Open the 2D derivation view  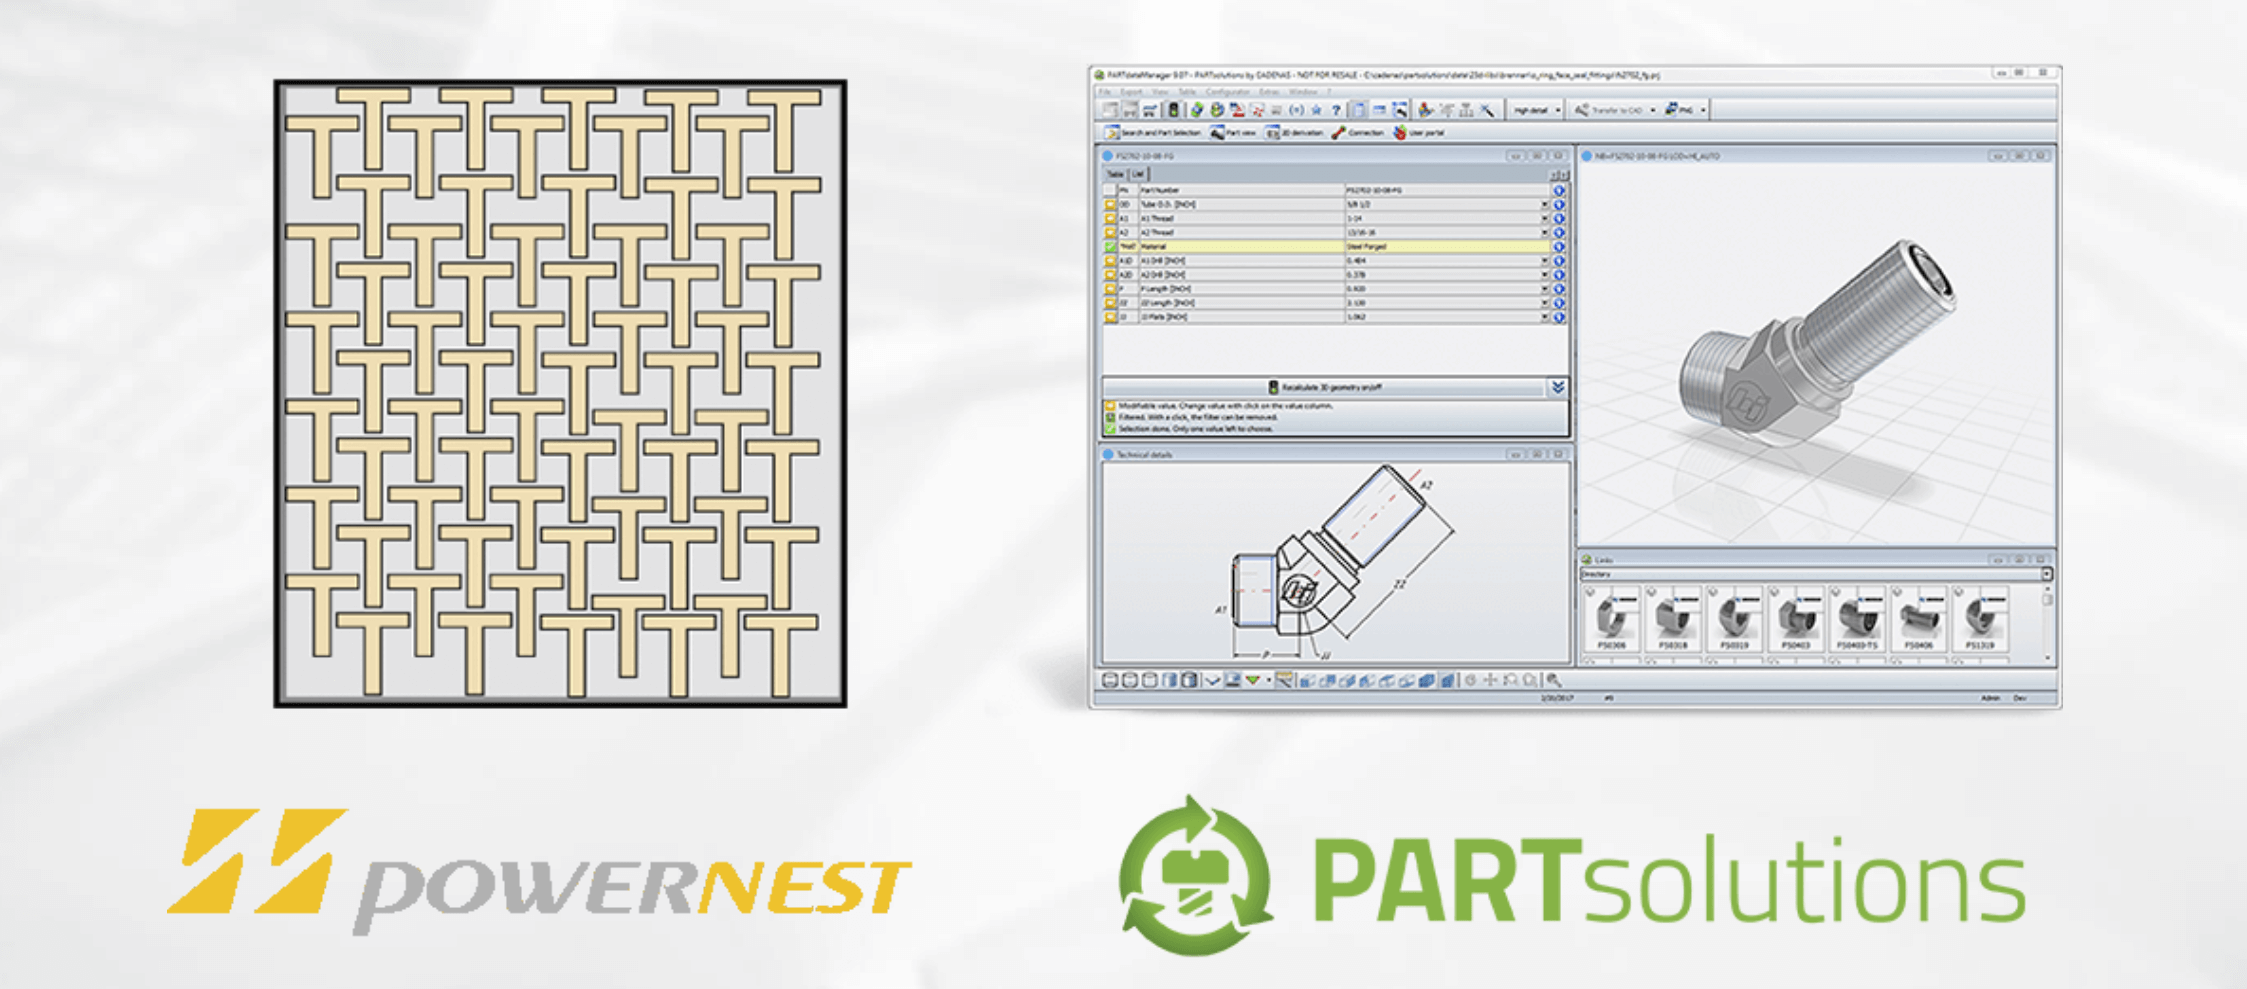pos(1294,133)
